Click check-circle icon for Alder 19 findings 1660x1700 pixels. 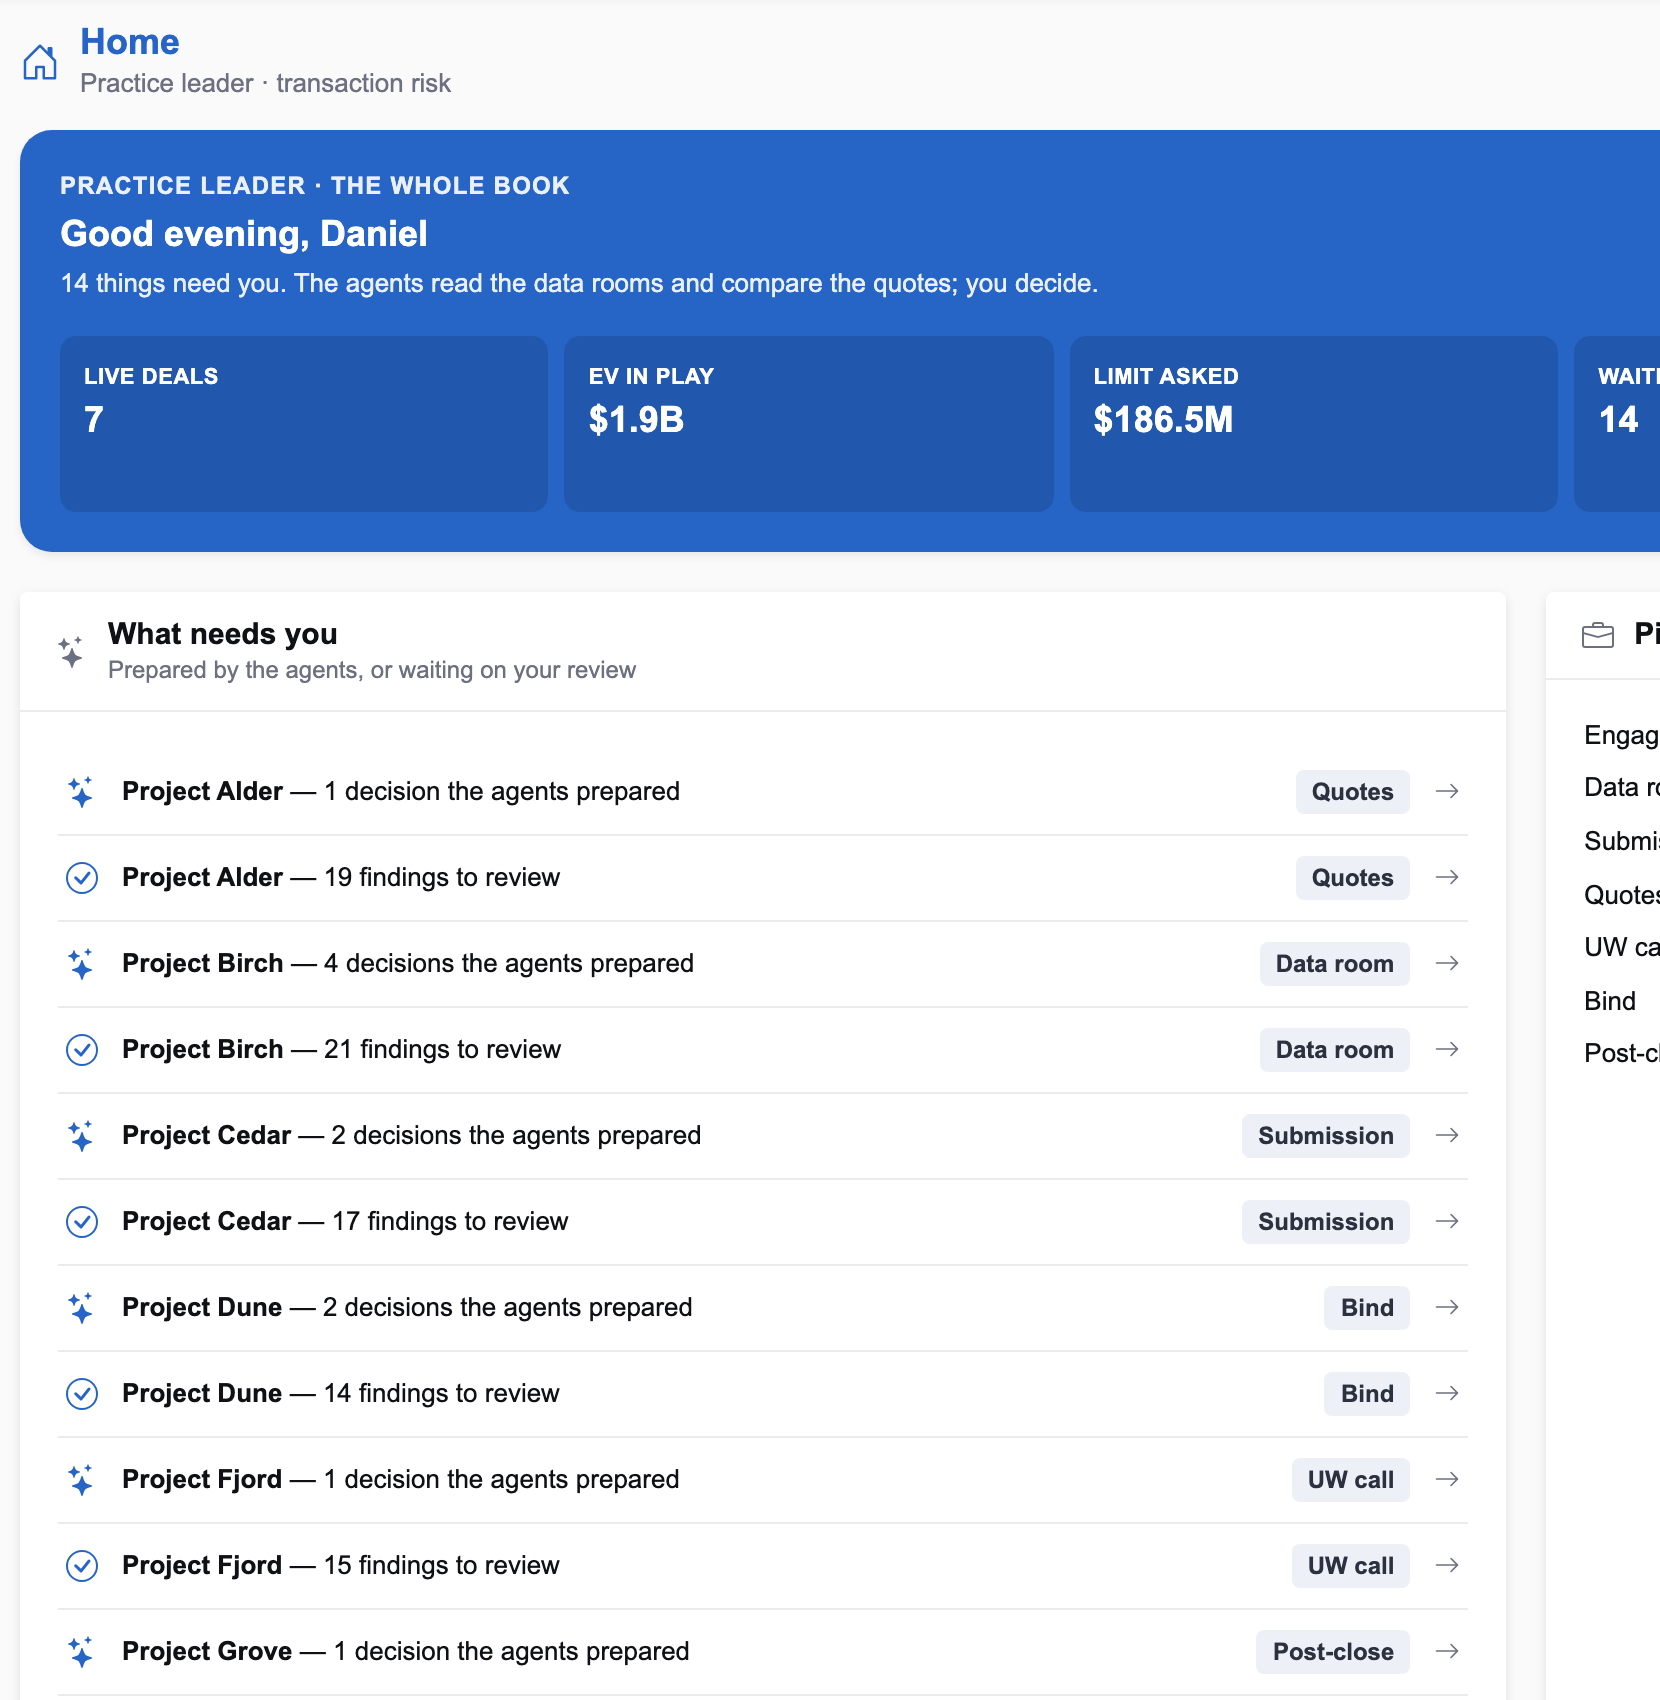(x=81, y=878)
